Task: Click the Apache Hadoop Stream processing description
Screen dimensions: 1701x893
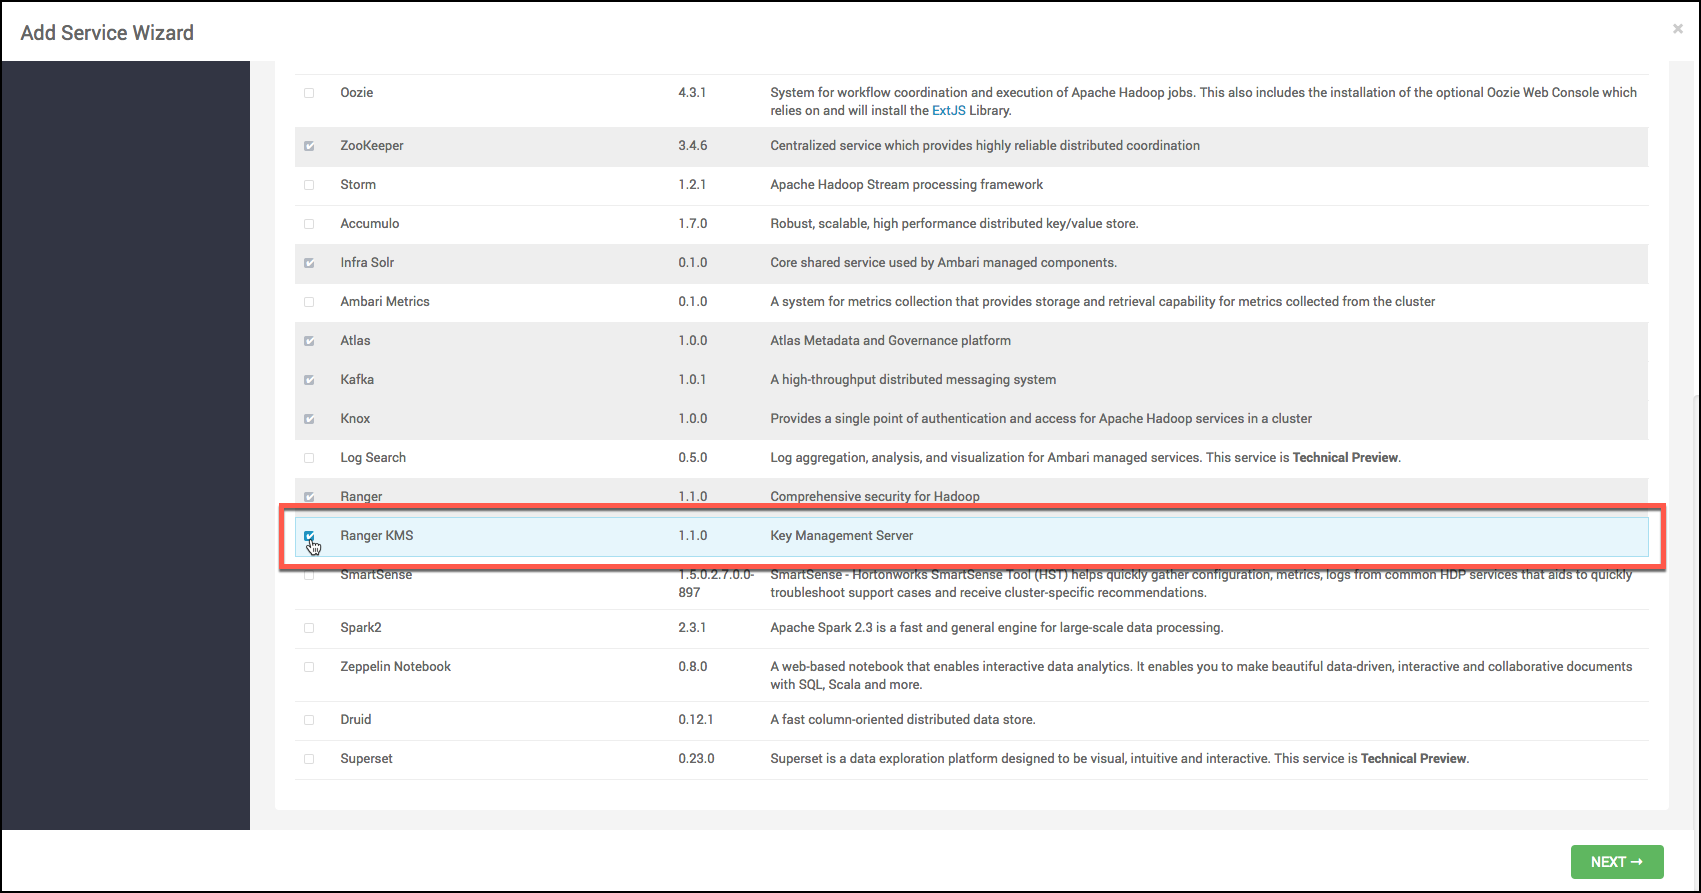Action: pos(907,184)
